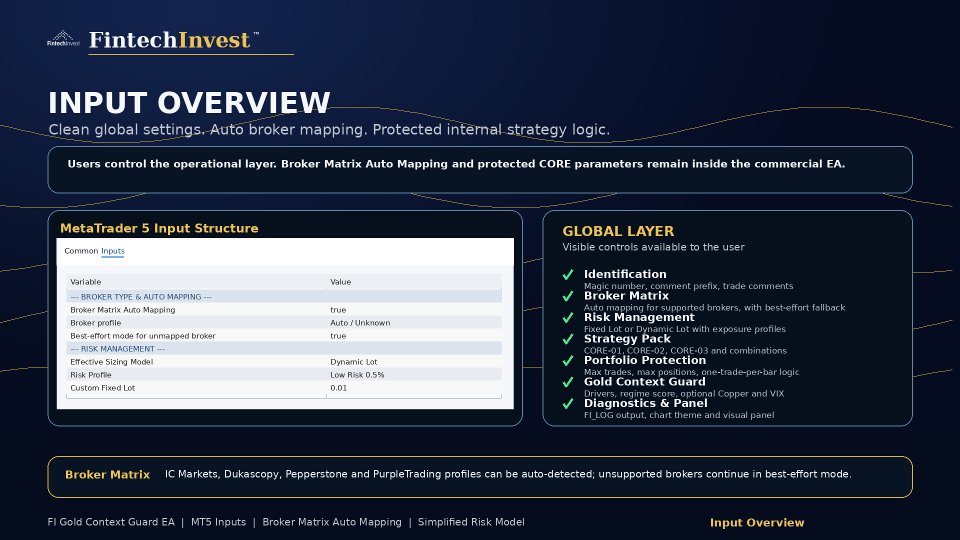
Task: Click Magic number, comment prefix description
Action: point(688,286)
